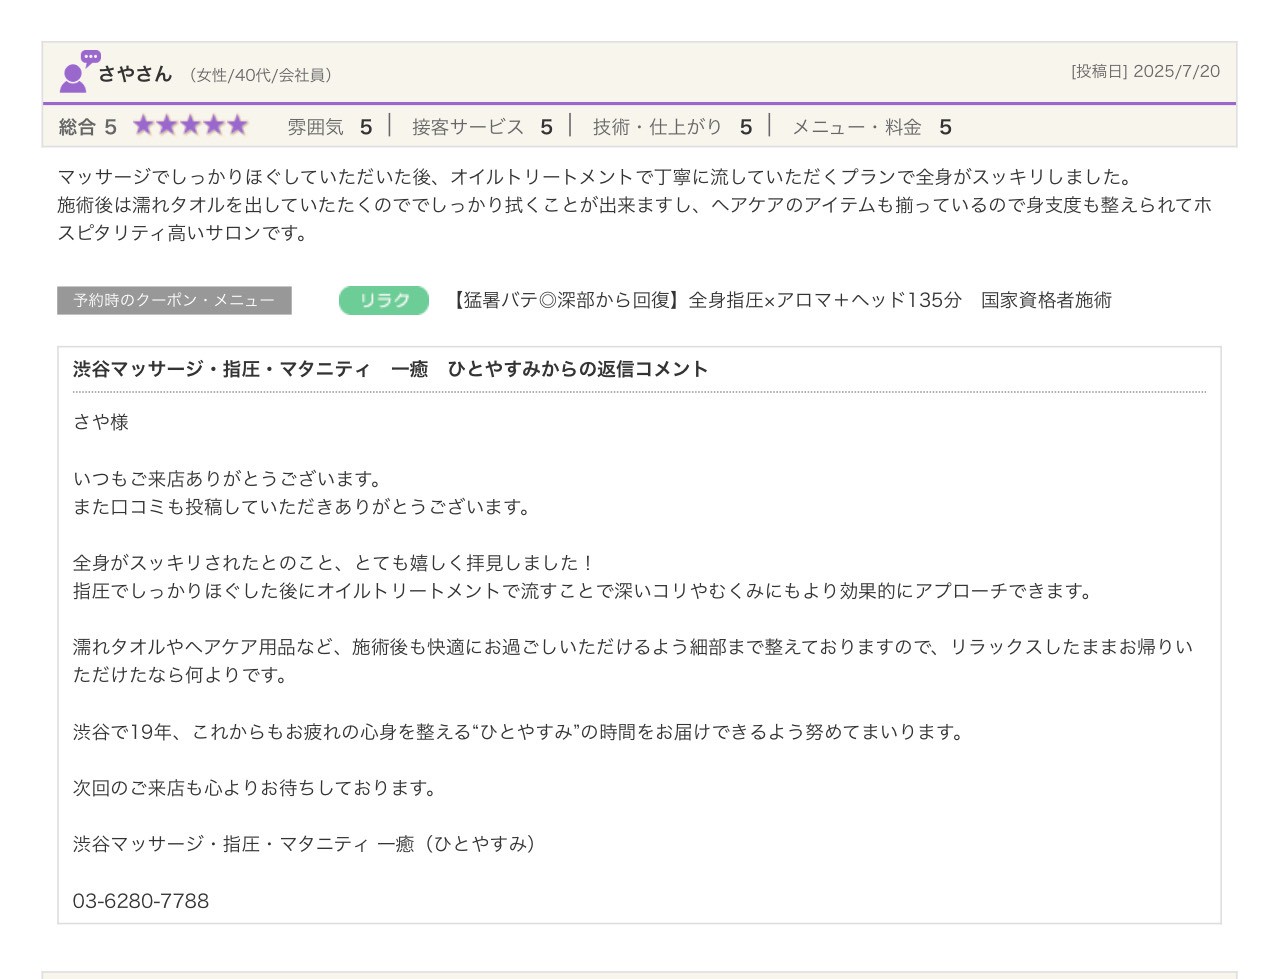Click the five purple rating stars
Viewport: 1288px width, 979px height.
tap(190, 126)
